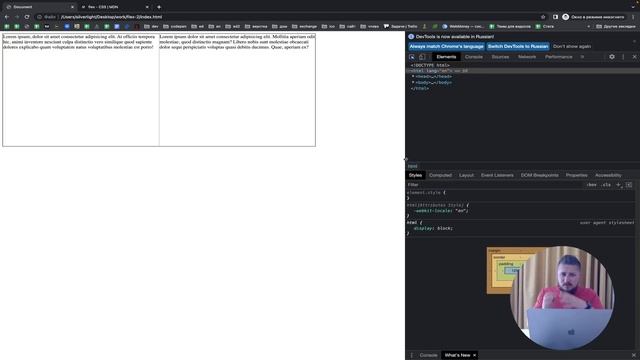Close the What's New drawer tab
The width and height of the screenshot is (640, 360).
(474, 355)
